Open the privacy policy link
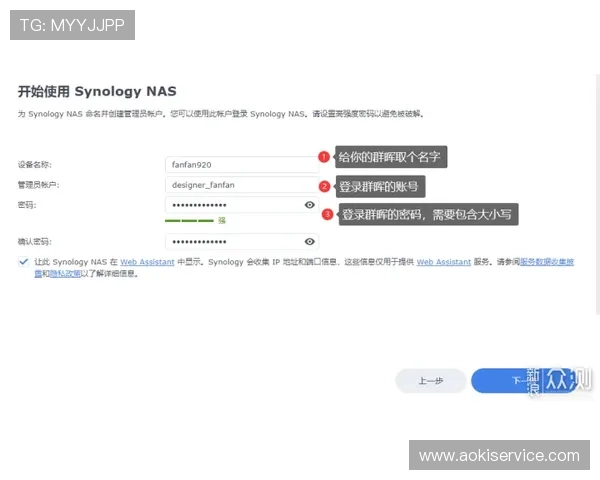600x480 pixels. click(65, 273)
